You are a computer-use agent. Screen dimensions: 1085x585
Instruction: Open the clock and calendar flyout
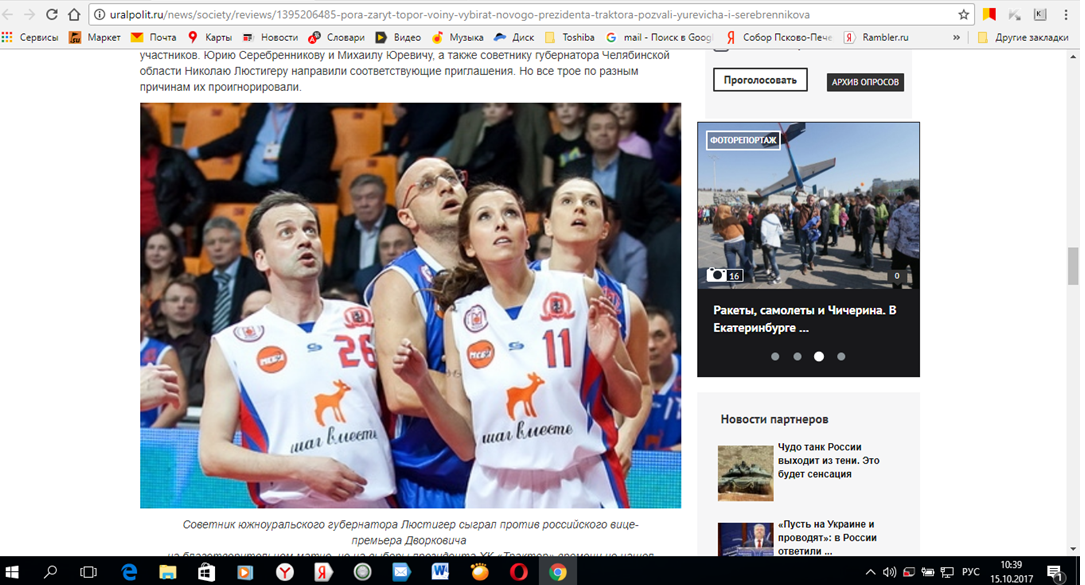(1012, 572)
